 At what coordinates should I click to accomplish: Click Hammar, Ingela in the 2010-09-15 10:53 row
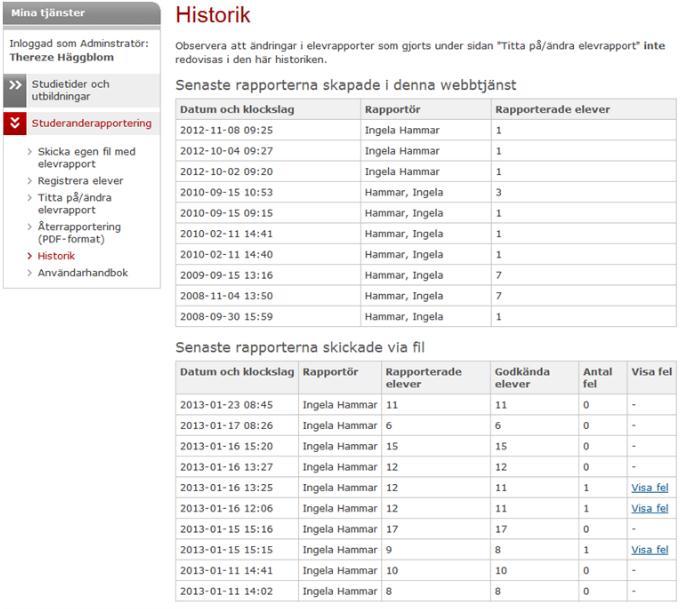pyautogui.click(x=404, y=193)
